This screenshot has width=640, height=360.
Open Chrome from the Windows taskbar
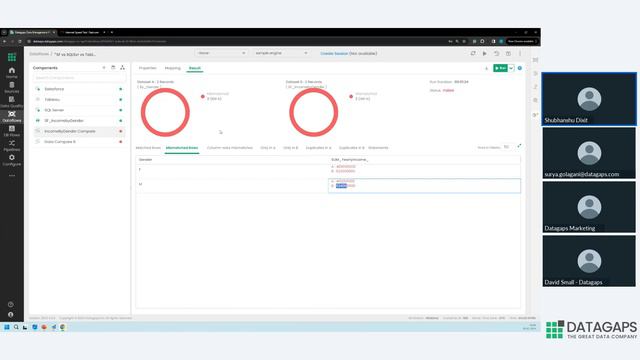pyautogui.click(x=62, y=327)
